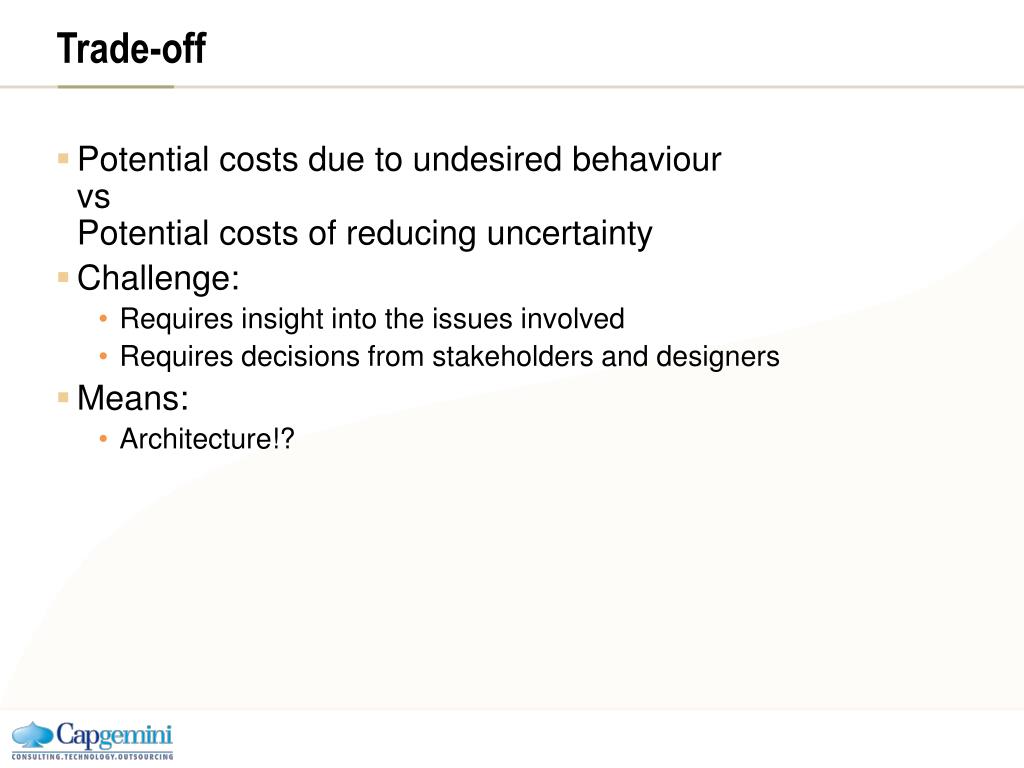
Task: Click the Capgemini logo icon
Action: click(33, 735)
